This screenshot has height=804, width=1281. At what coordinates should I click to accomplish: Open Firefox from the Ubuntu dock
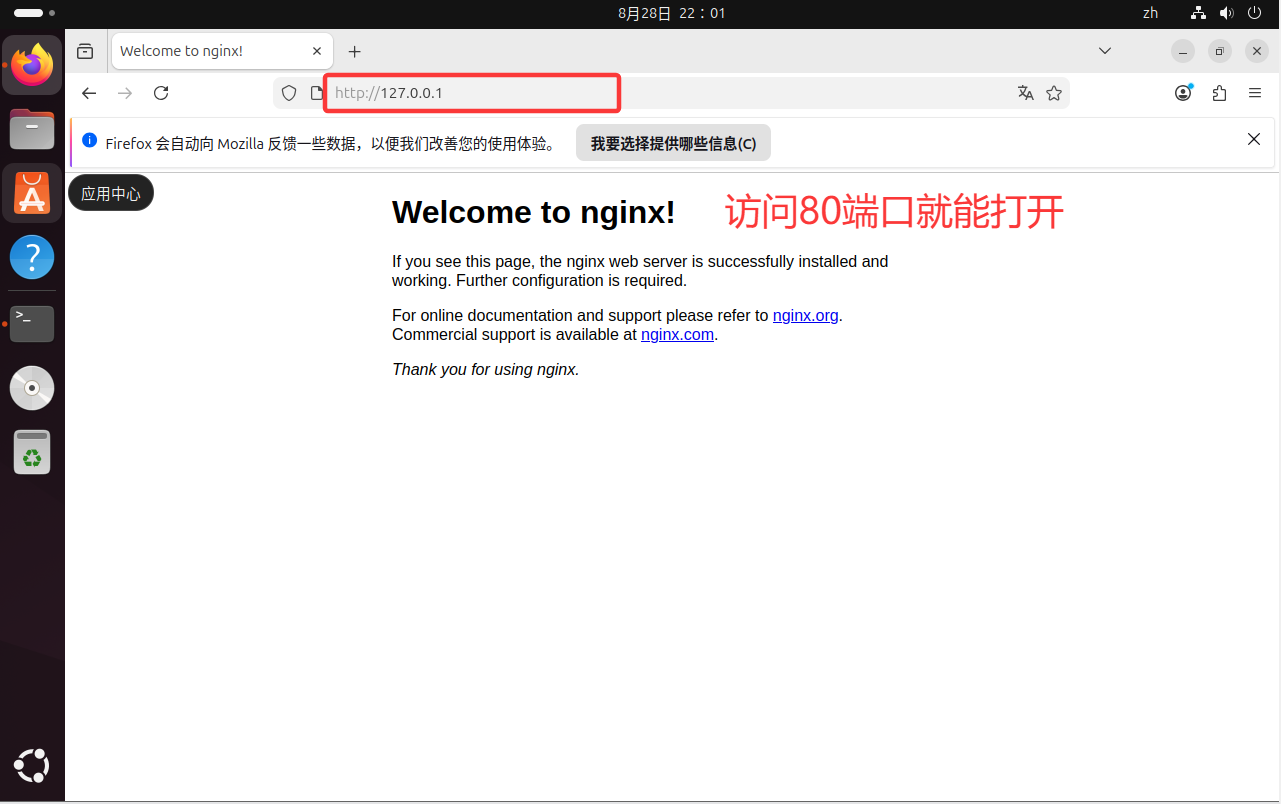[32, 65]
